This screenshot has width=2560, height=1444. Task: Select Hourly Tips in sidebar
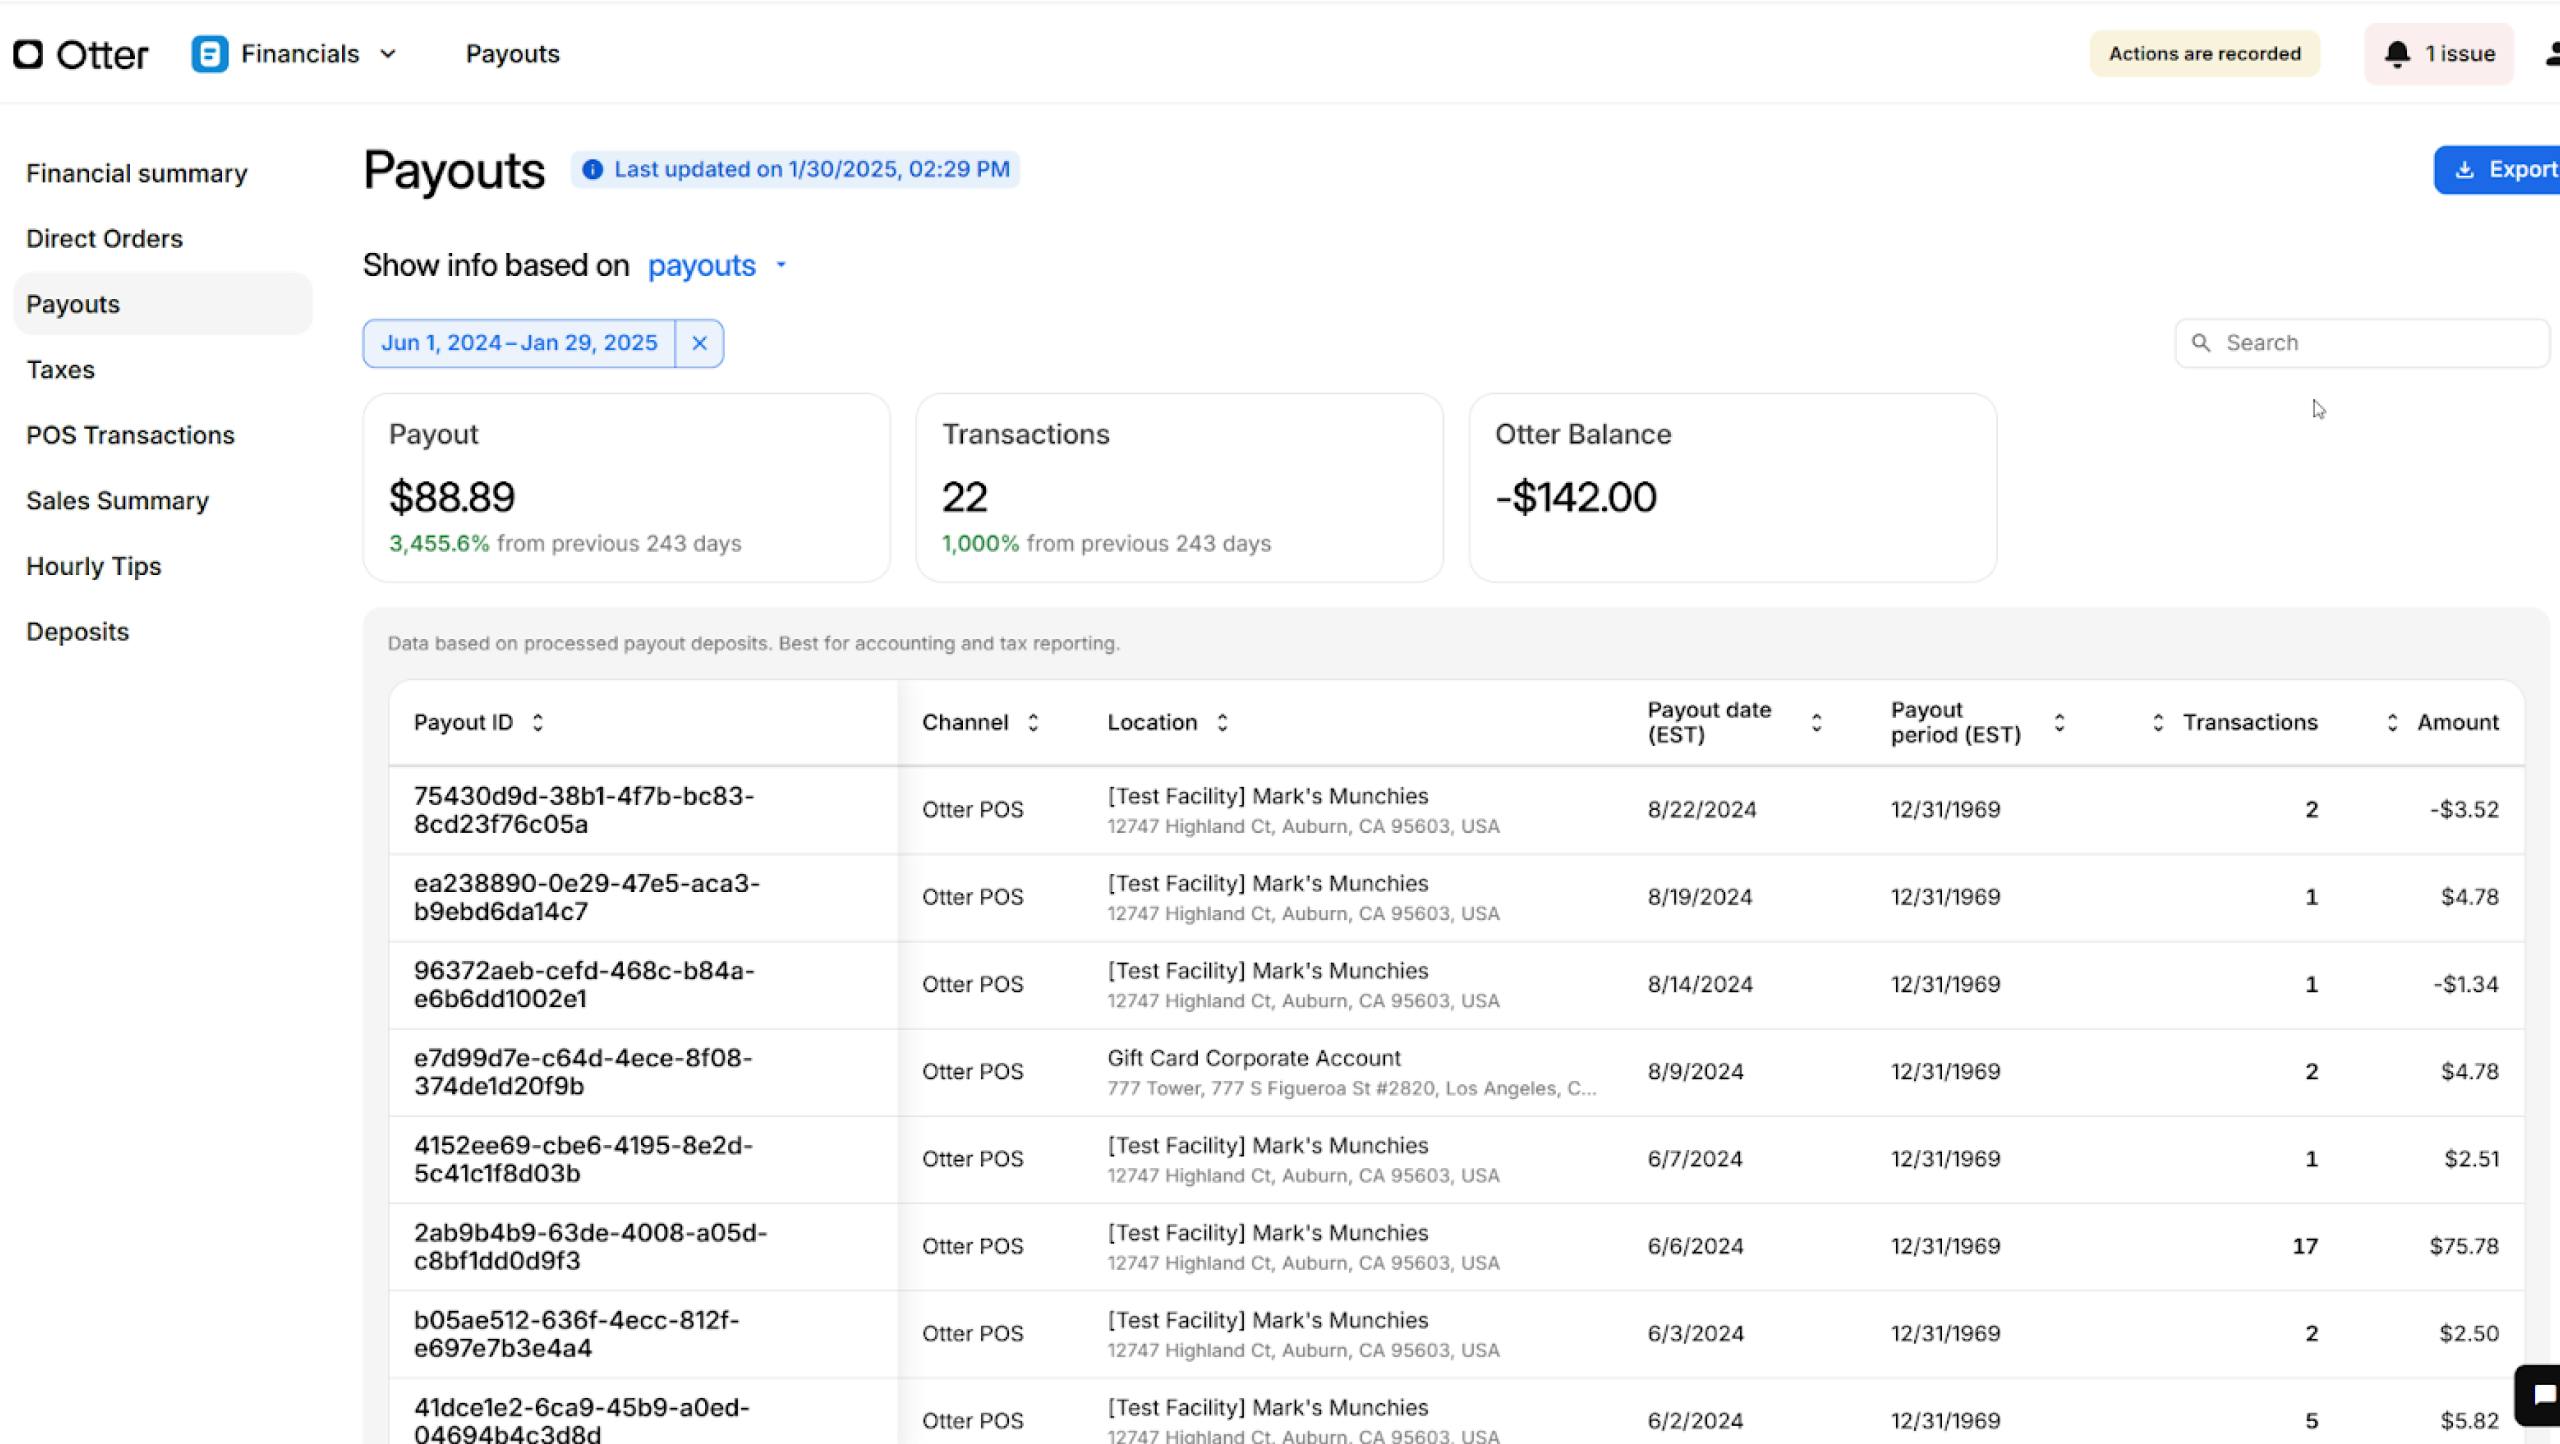tap(93, 567)
